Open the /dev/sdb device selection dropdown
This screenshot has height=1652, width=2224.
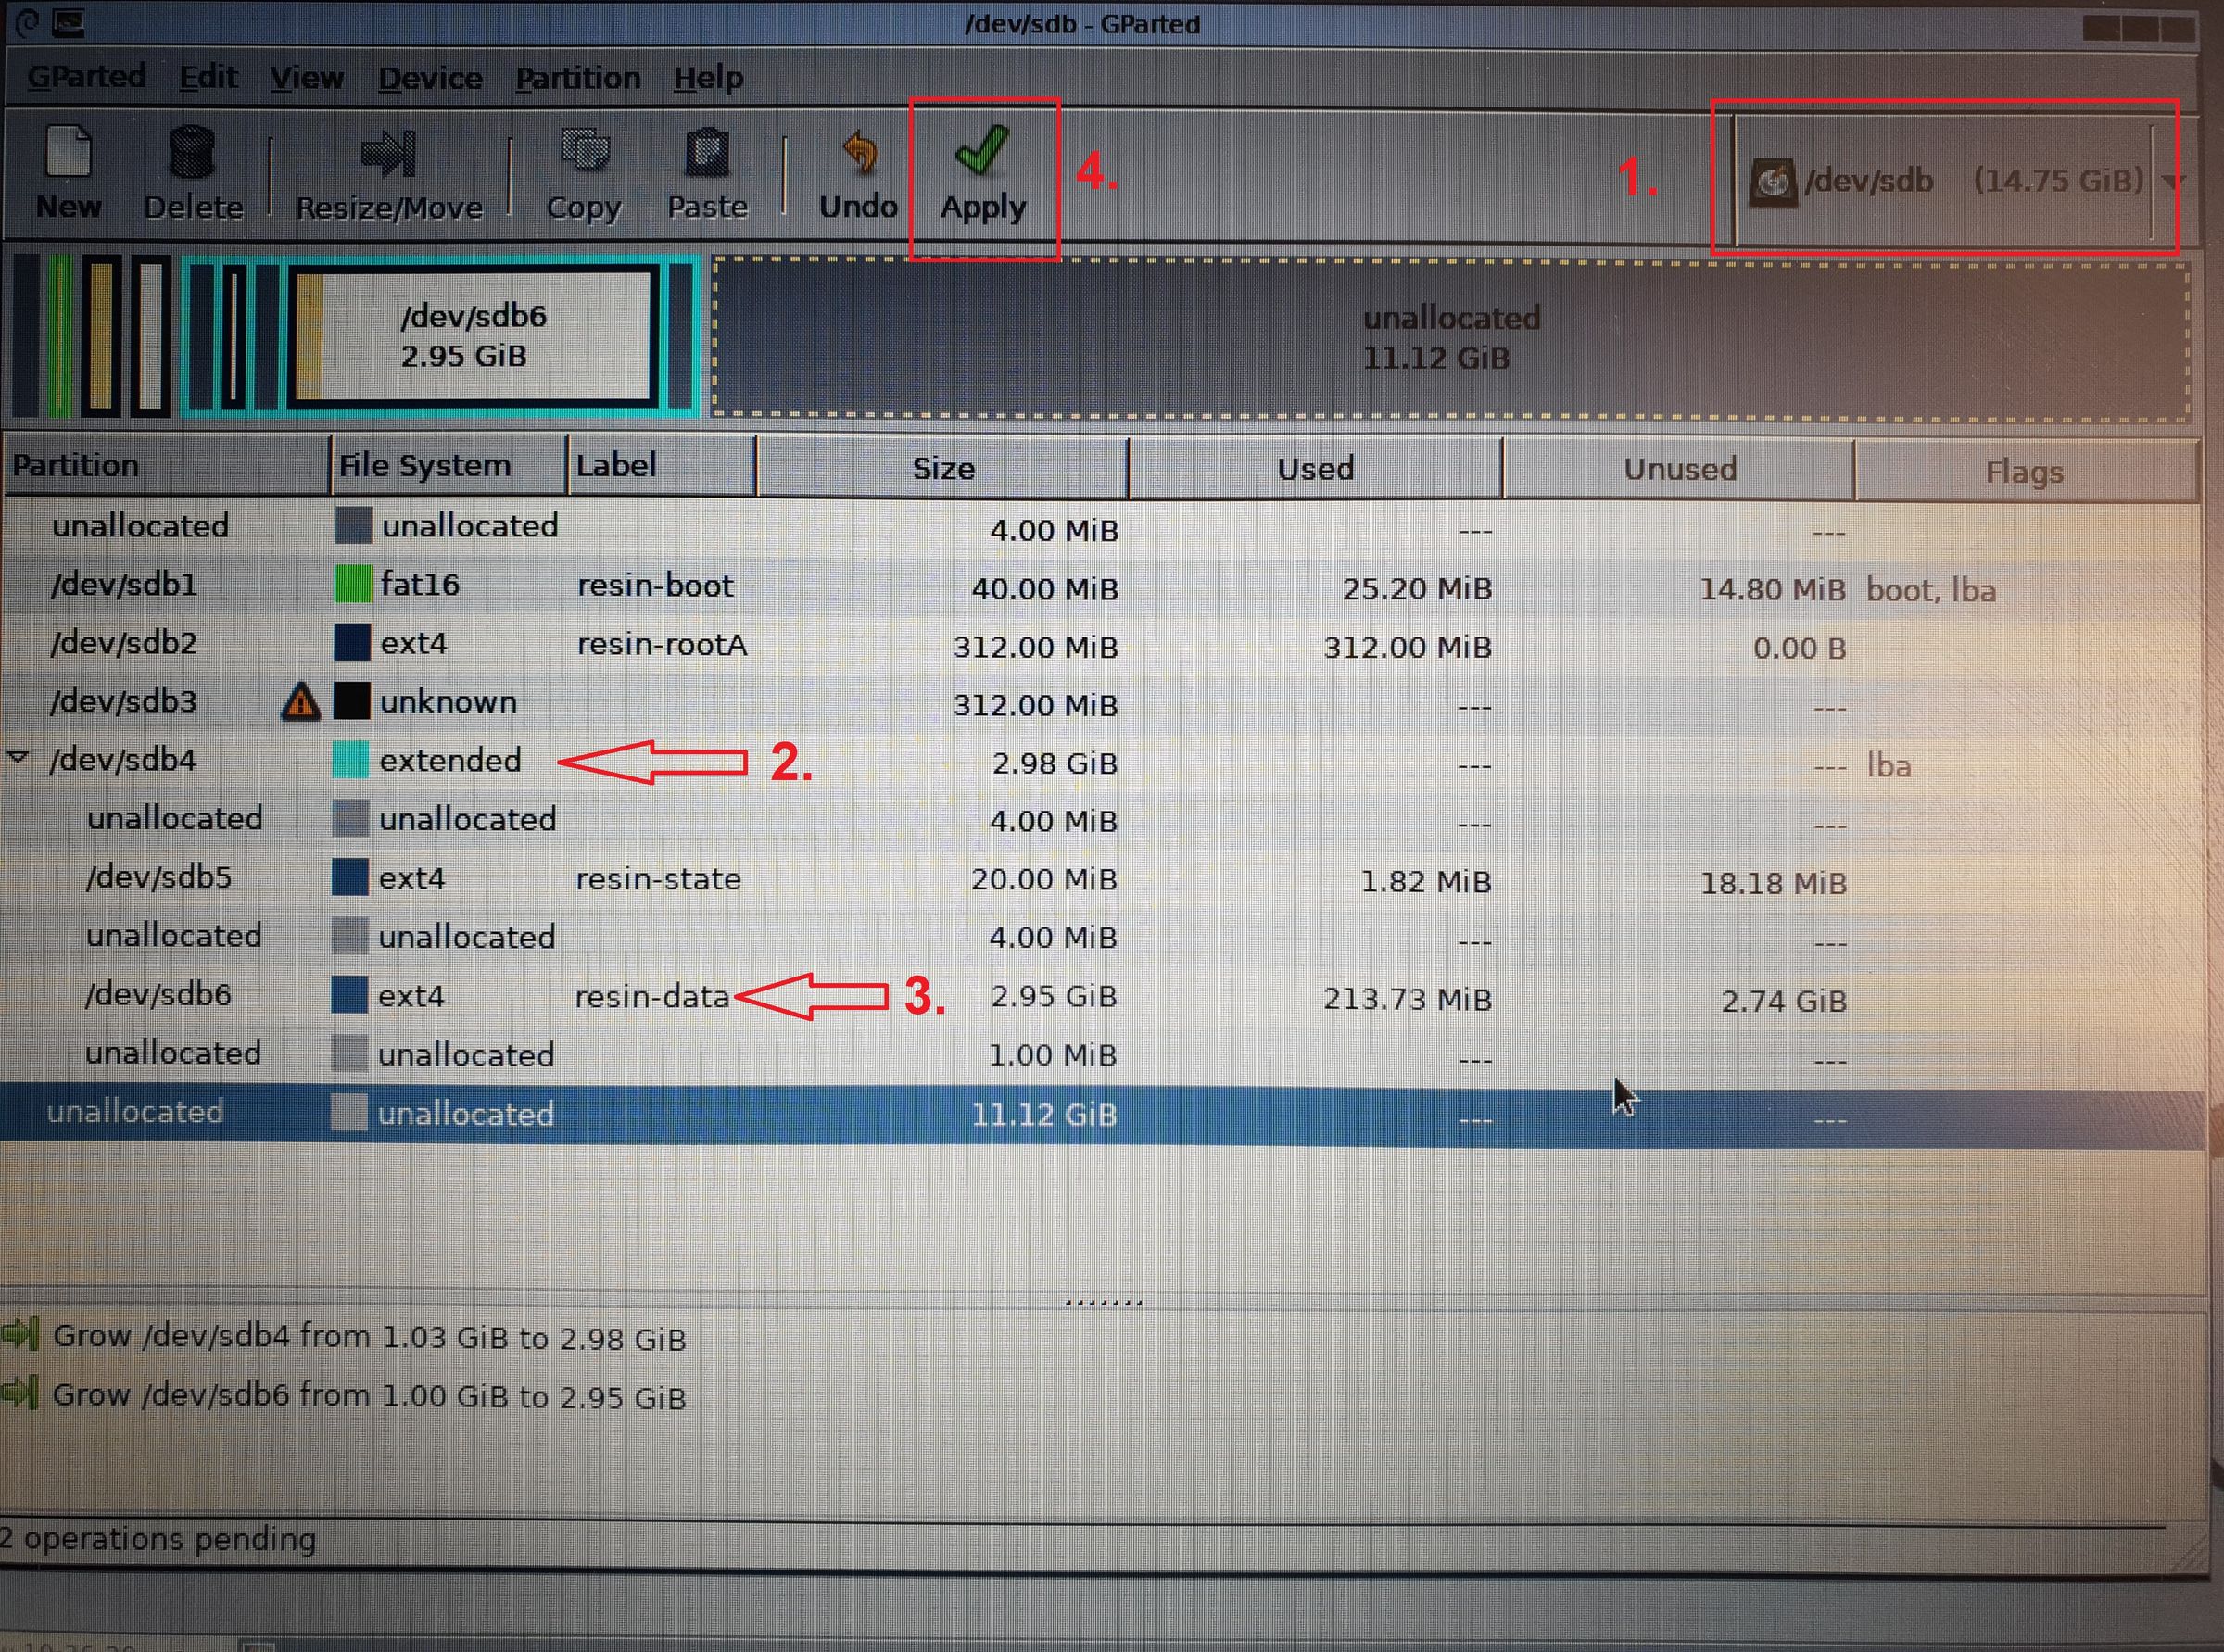click(1950, 180)
